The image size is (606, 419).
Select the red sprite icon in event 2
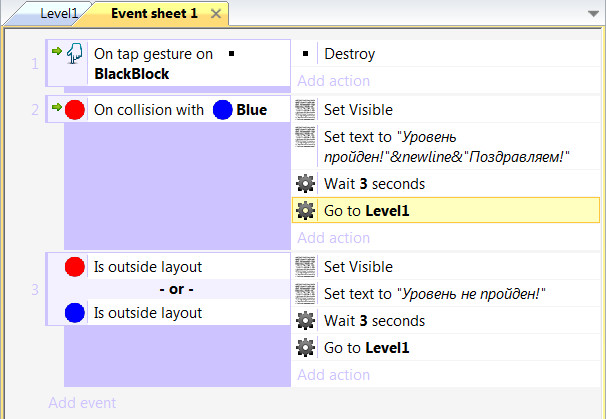[75, 110]
